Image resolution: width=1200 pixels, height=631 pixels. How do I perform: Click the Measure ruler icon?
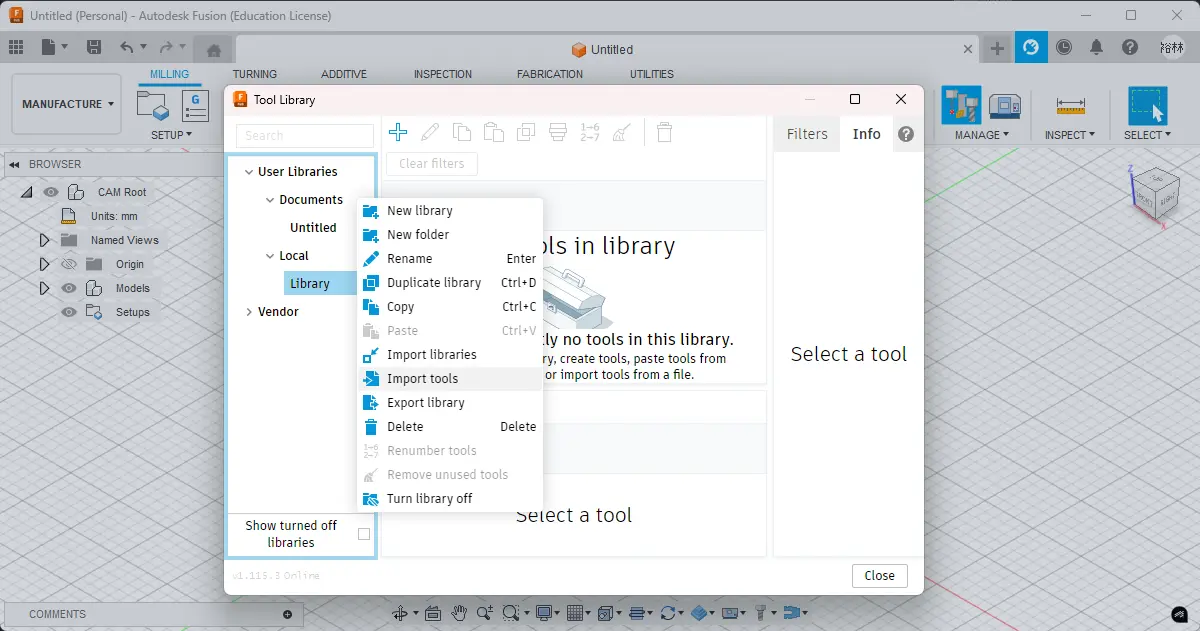[1070, 105]
